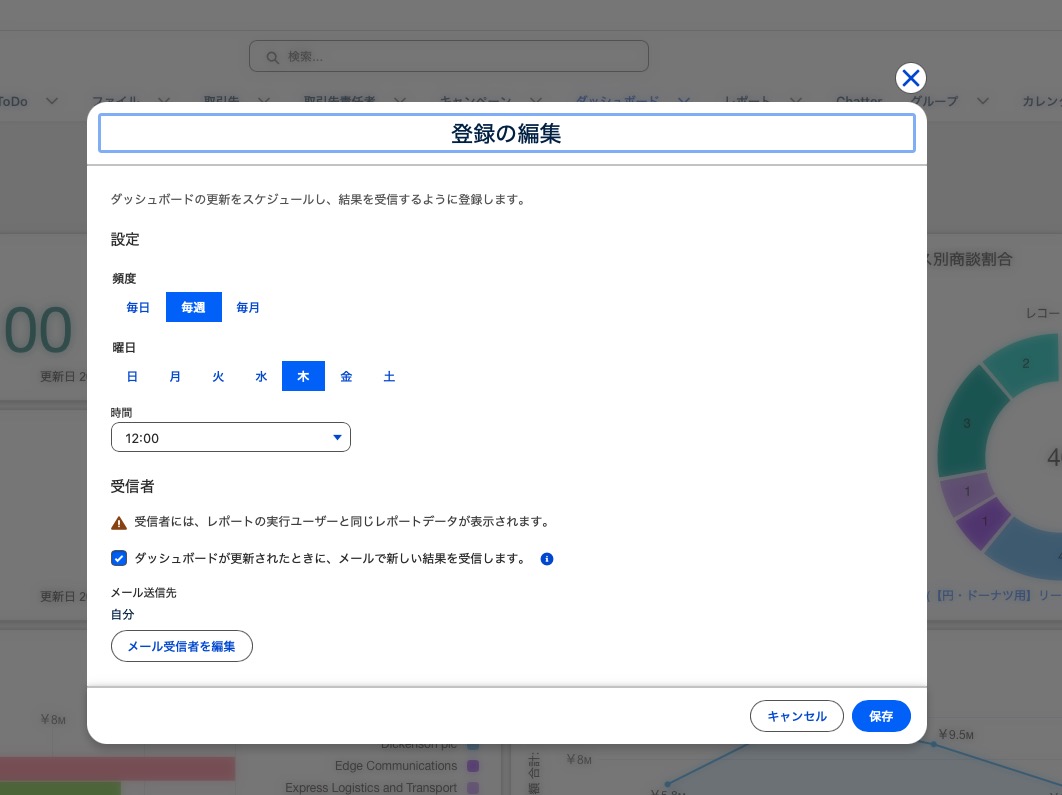Click Express Logistics and Transport legend entry
This screenshot has width=1062, height=795.
[371, 788]
